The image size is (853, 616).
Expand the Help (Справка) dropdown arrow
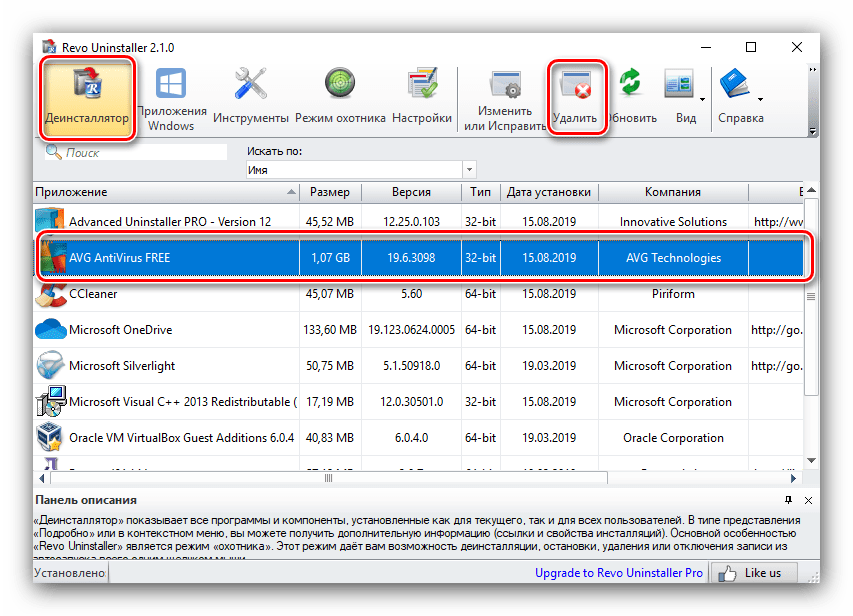(761, 100)
